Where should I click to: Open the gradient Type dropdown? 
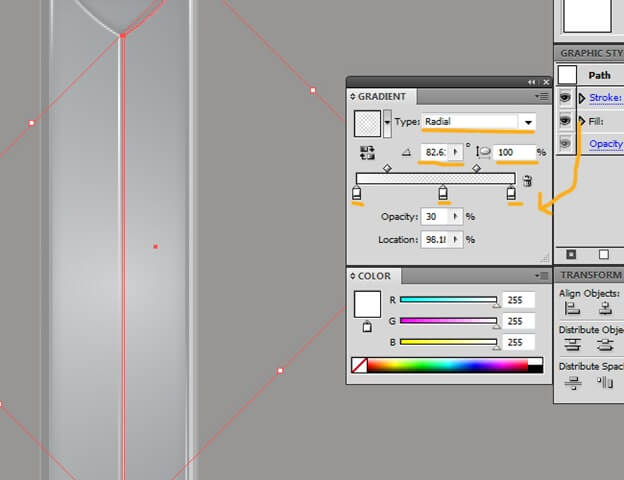coord(526,122)
